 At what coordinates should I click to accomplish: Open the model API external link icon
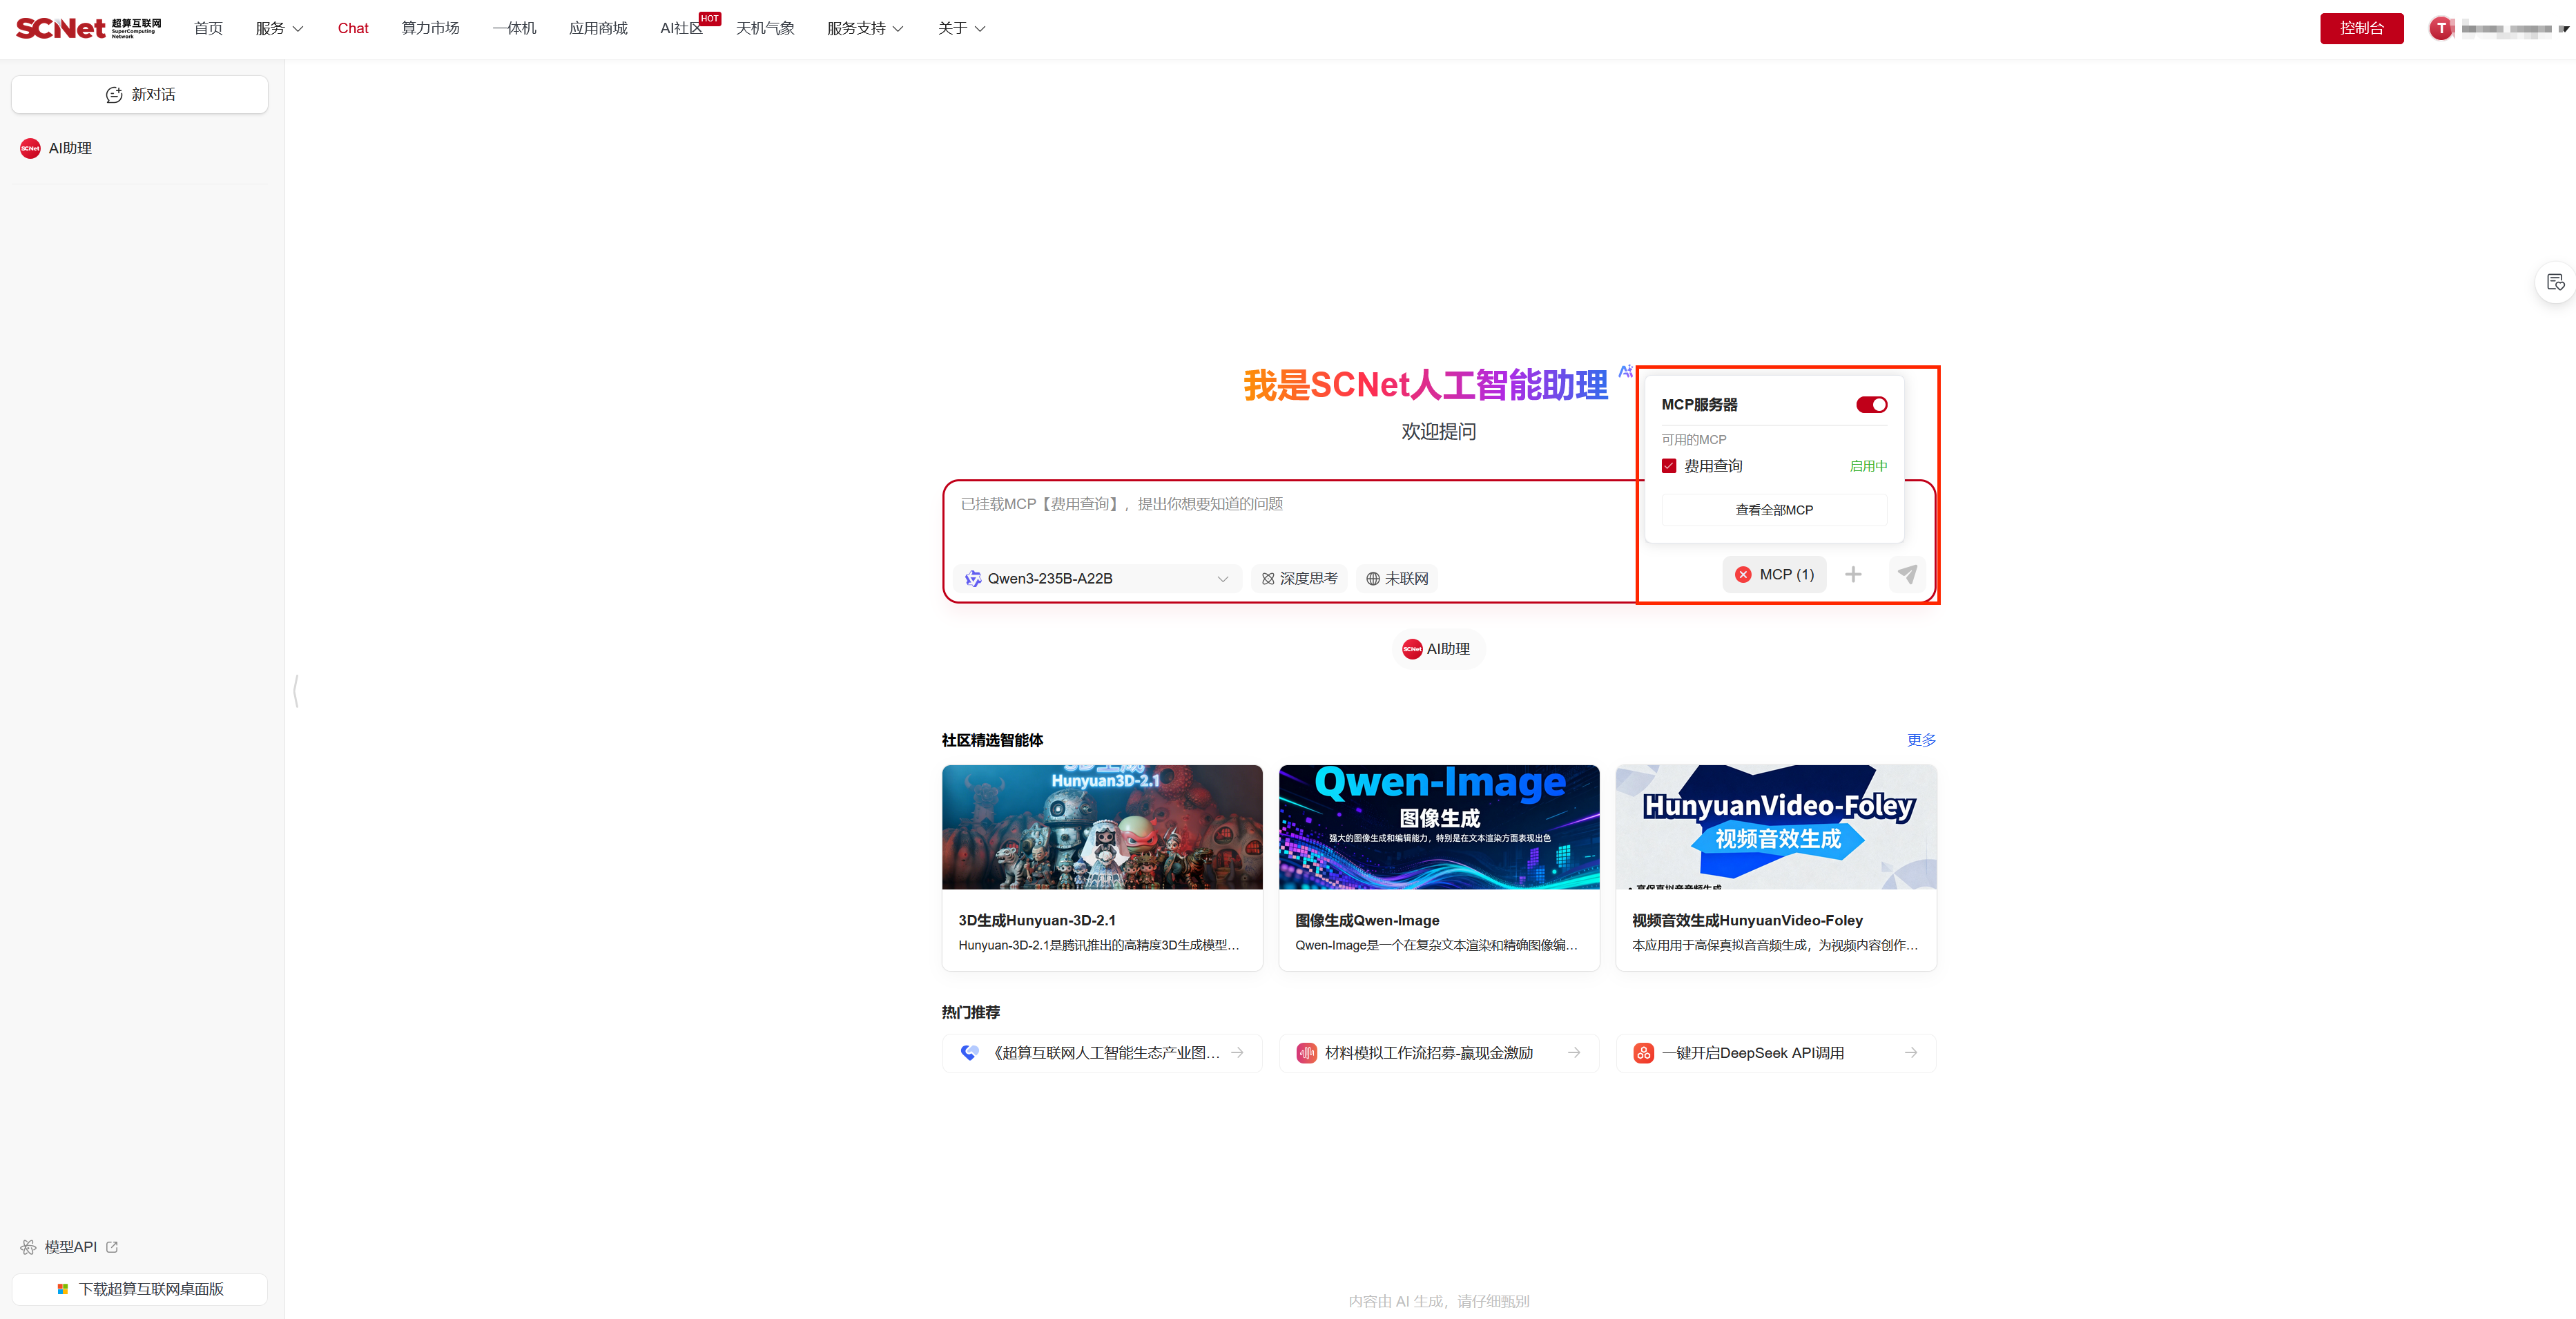pyautogui.click(x=112, y=1247)
